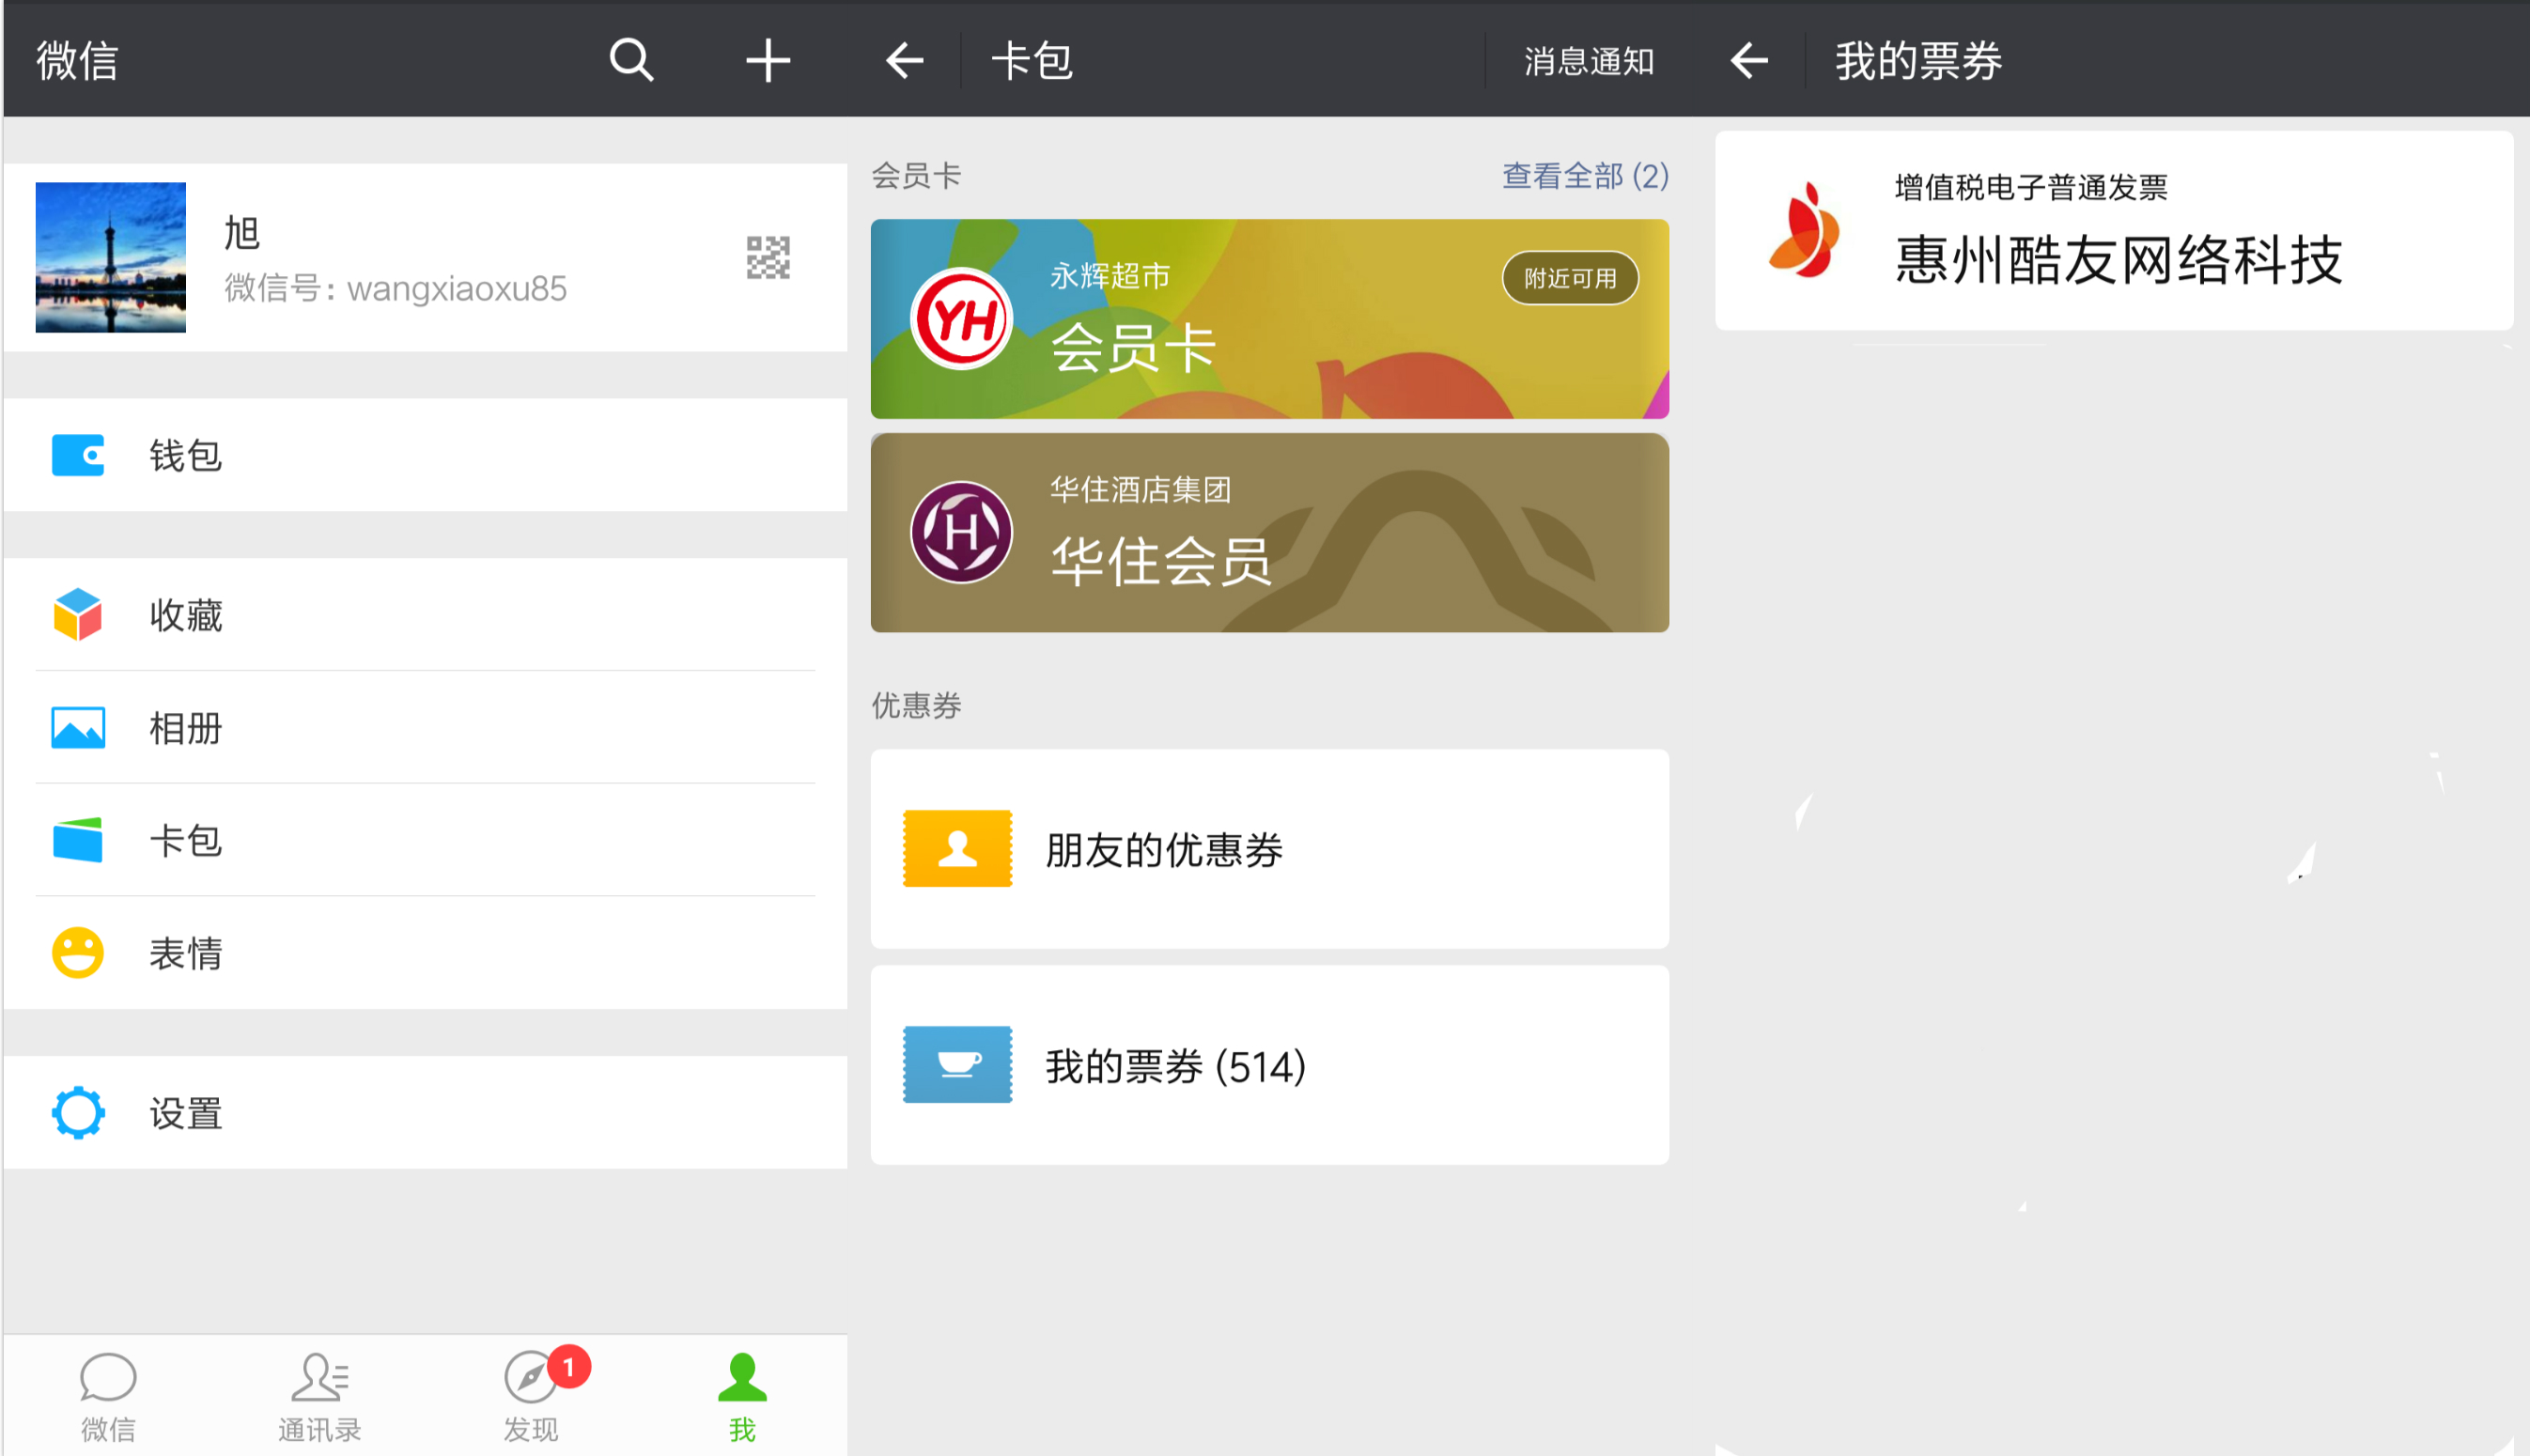Switch to the 发现 discover tab

pos(531,1398)
